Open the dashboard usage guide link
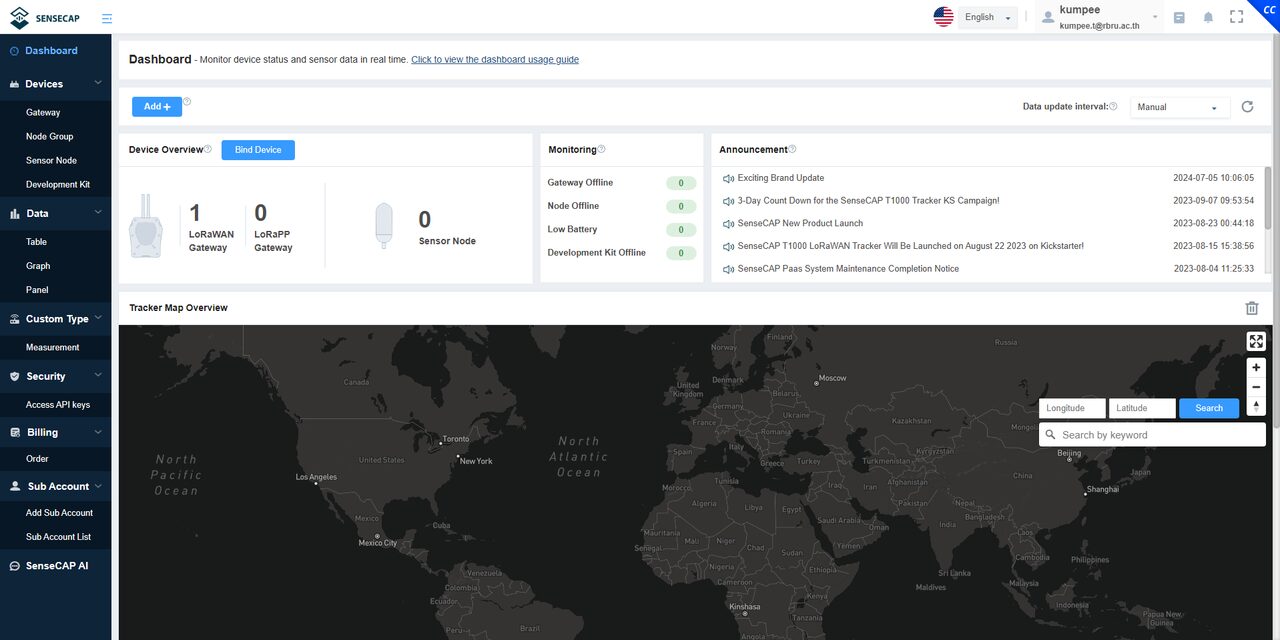This screenshot has height=640, width=1280. point(495,60)
